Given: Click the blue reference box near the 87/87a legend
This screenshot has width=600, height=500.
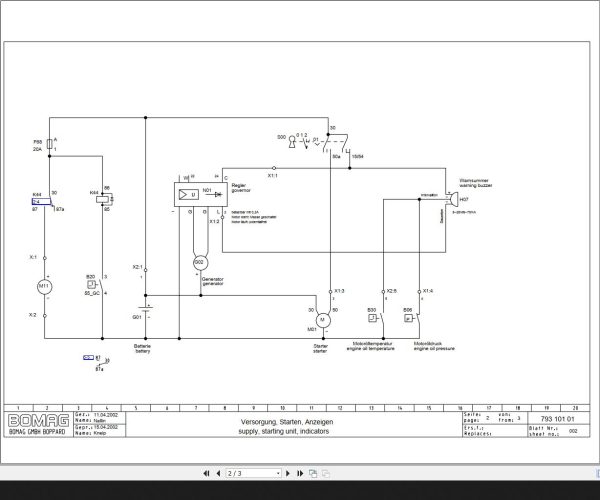Looking at the screenshot, I should 88,358.
